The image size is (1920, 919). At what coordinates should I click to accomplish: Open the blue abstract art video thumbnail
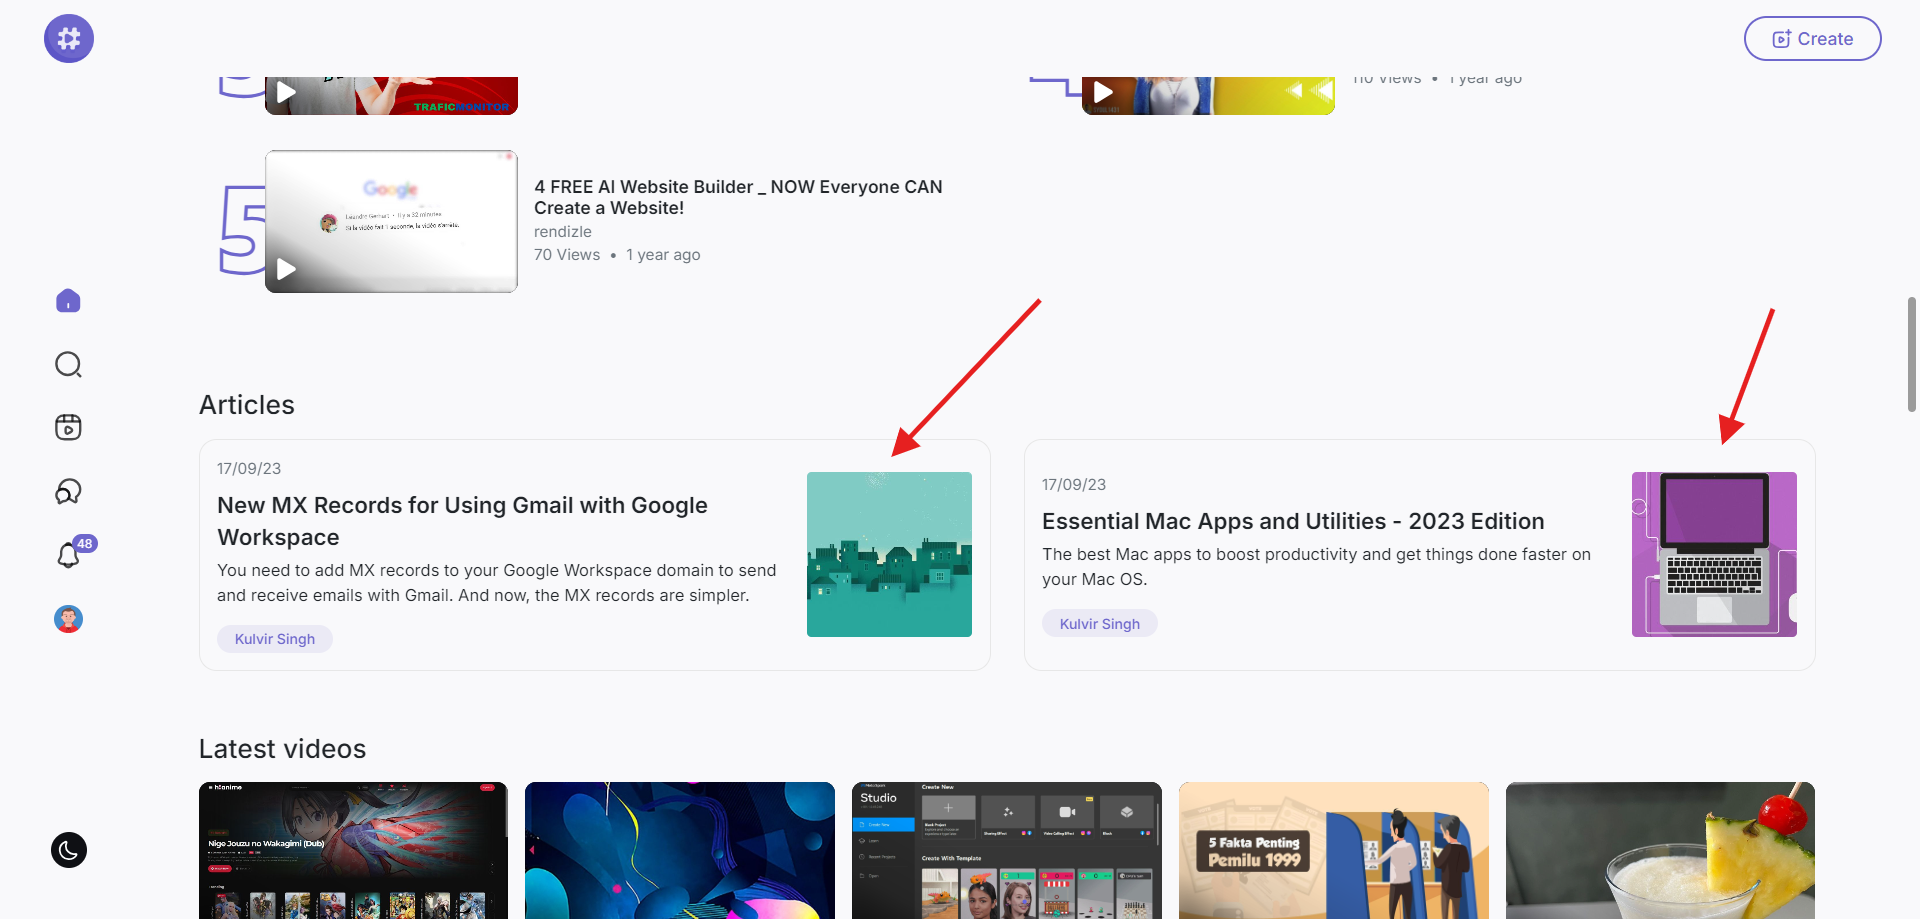(x=680, y=850)
